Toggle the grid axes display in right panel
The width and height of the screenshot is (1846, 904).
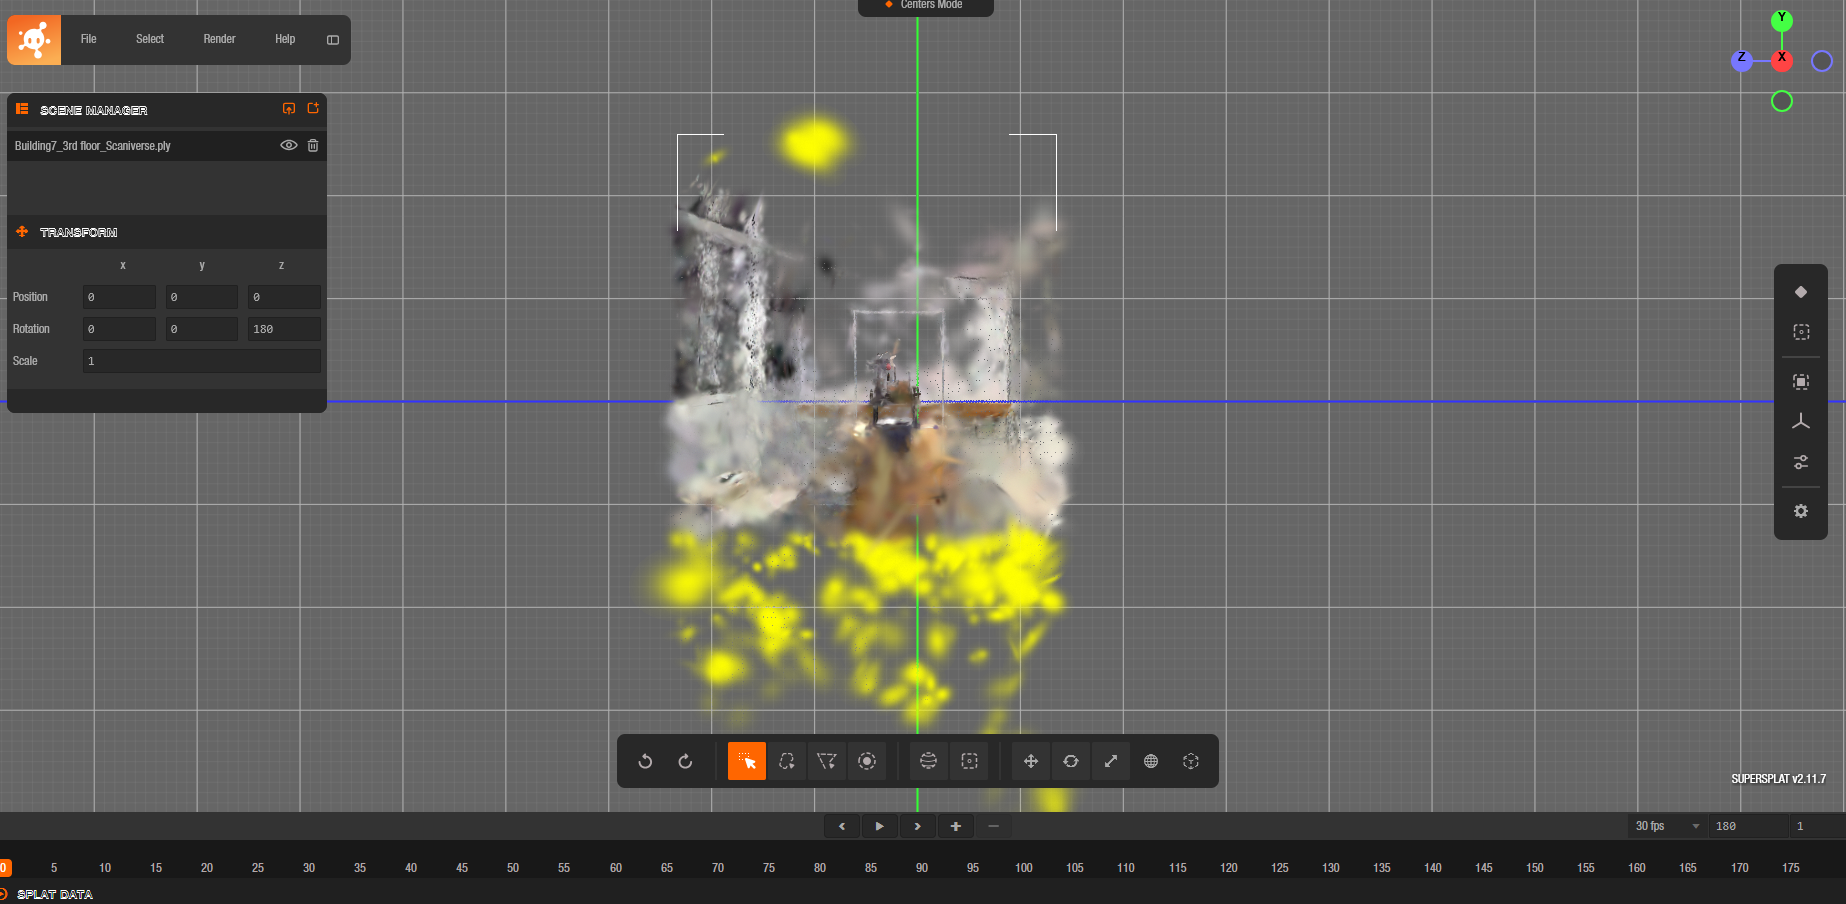pos(1800,422)
